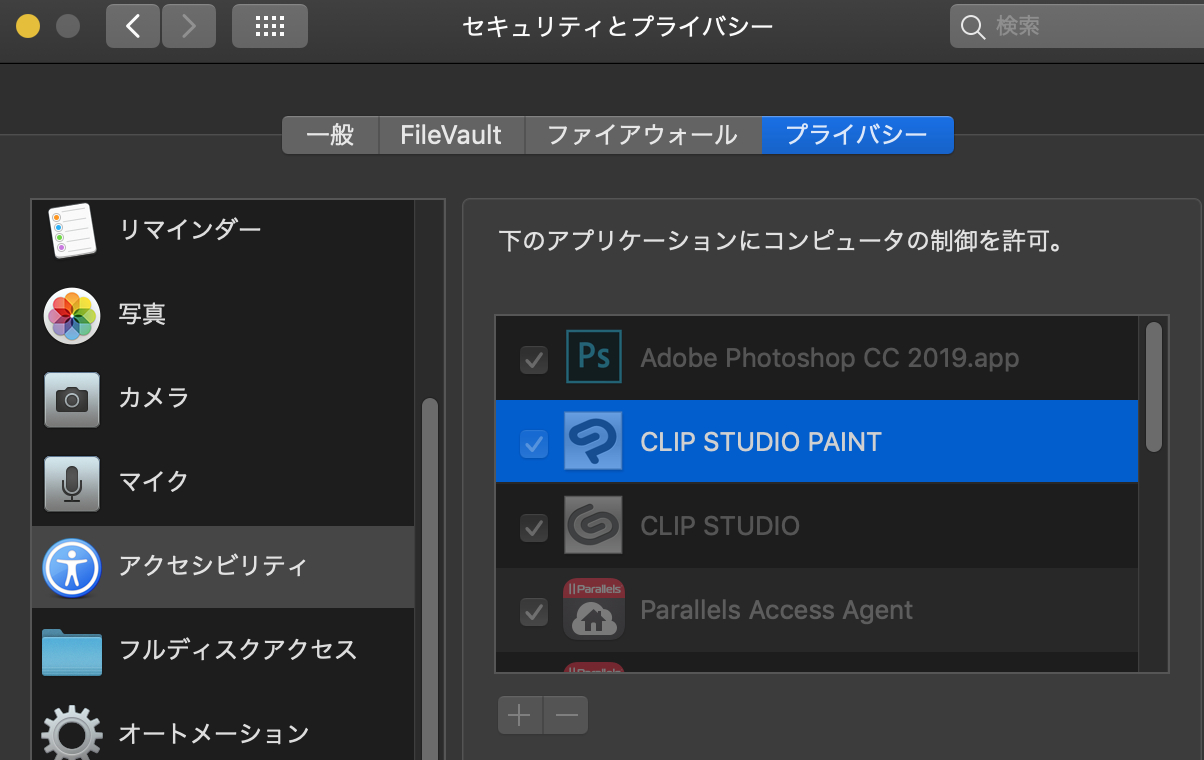1204x760 pixels.
Task: Open the Automation gear icon
Action: pos(72,734)
